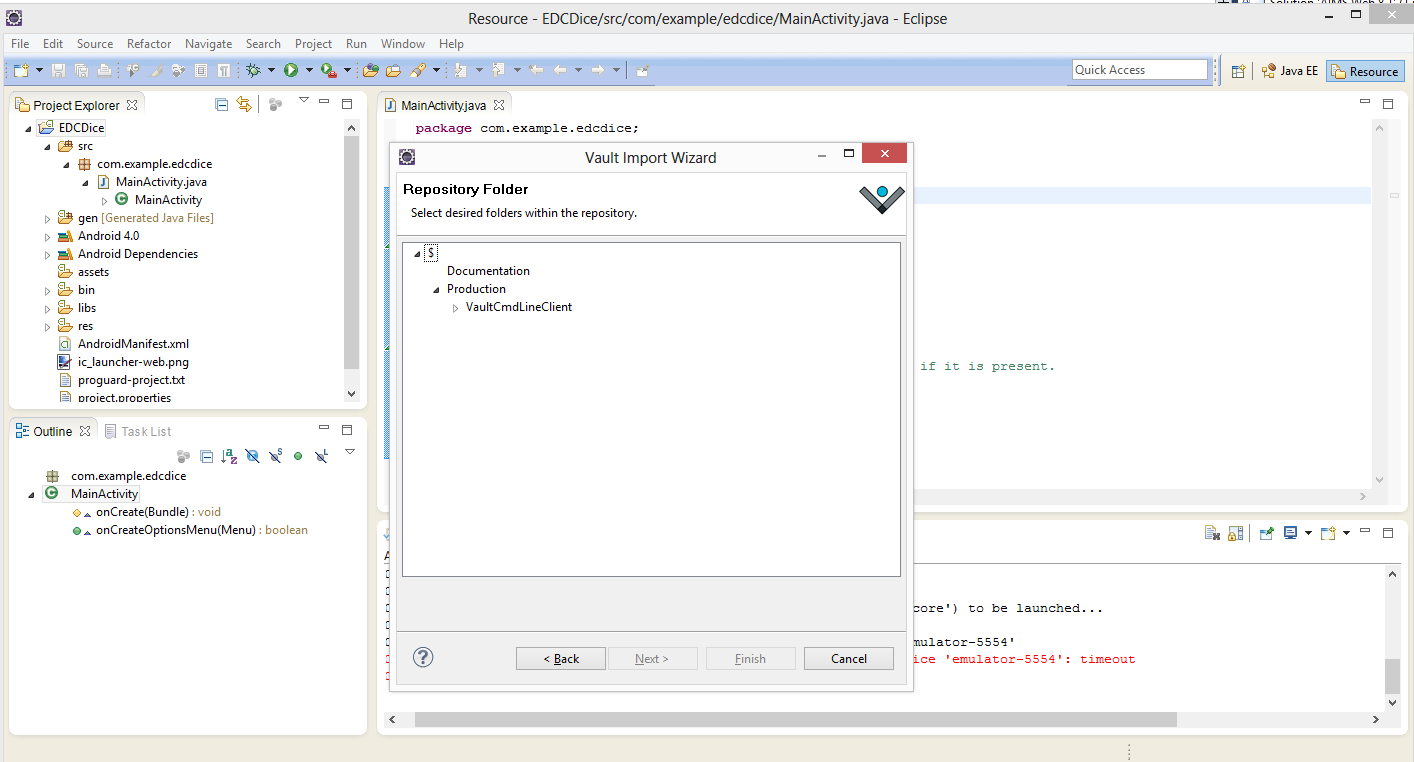Expand the Android 4.0 library node
Image resolution: width=1414 pixels, height=762 pixels.
click(47, 236)
